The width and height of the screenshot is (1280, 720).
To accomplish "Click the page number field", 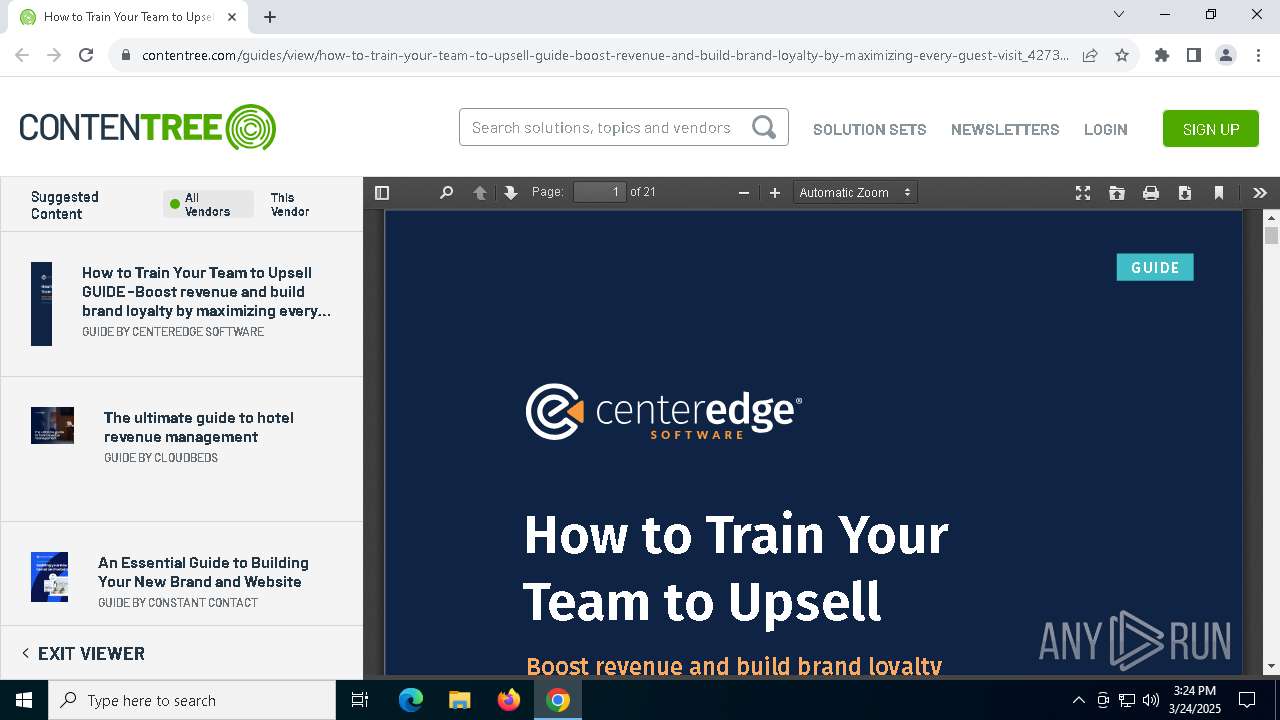I will click(599, 192).
